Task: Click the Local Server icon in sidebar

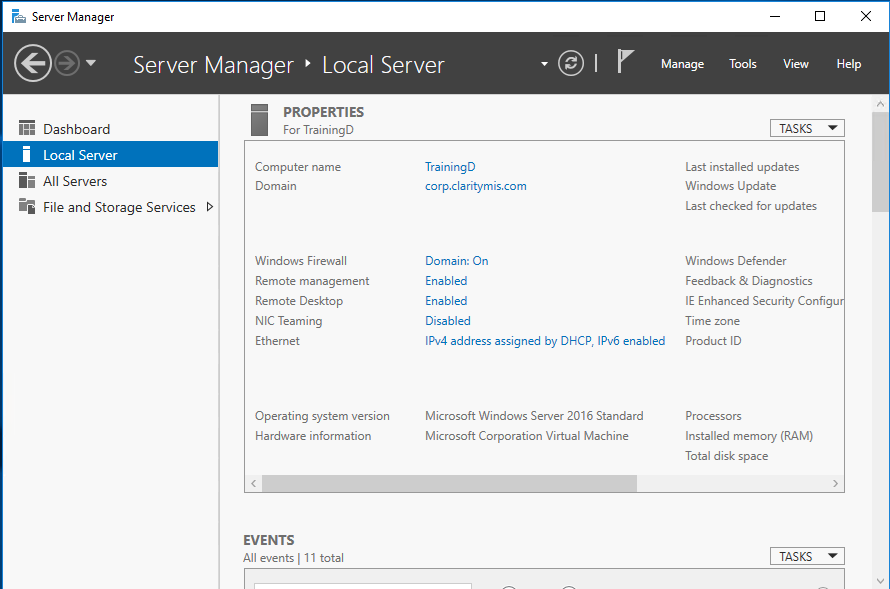Action: tap(26, 154)
